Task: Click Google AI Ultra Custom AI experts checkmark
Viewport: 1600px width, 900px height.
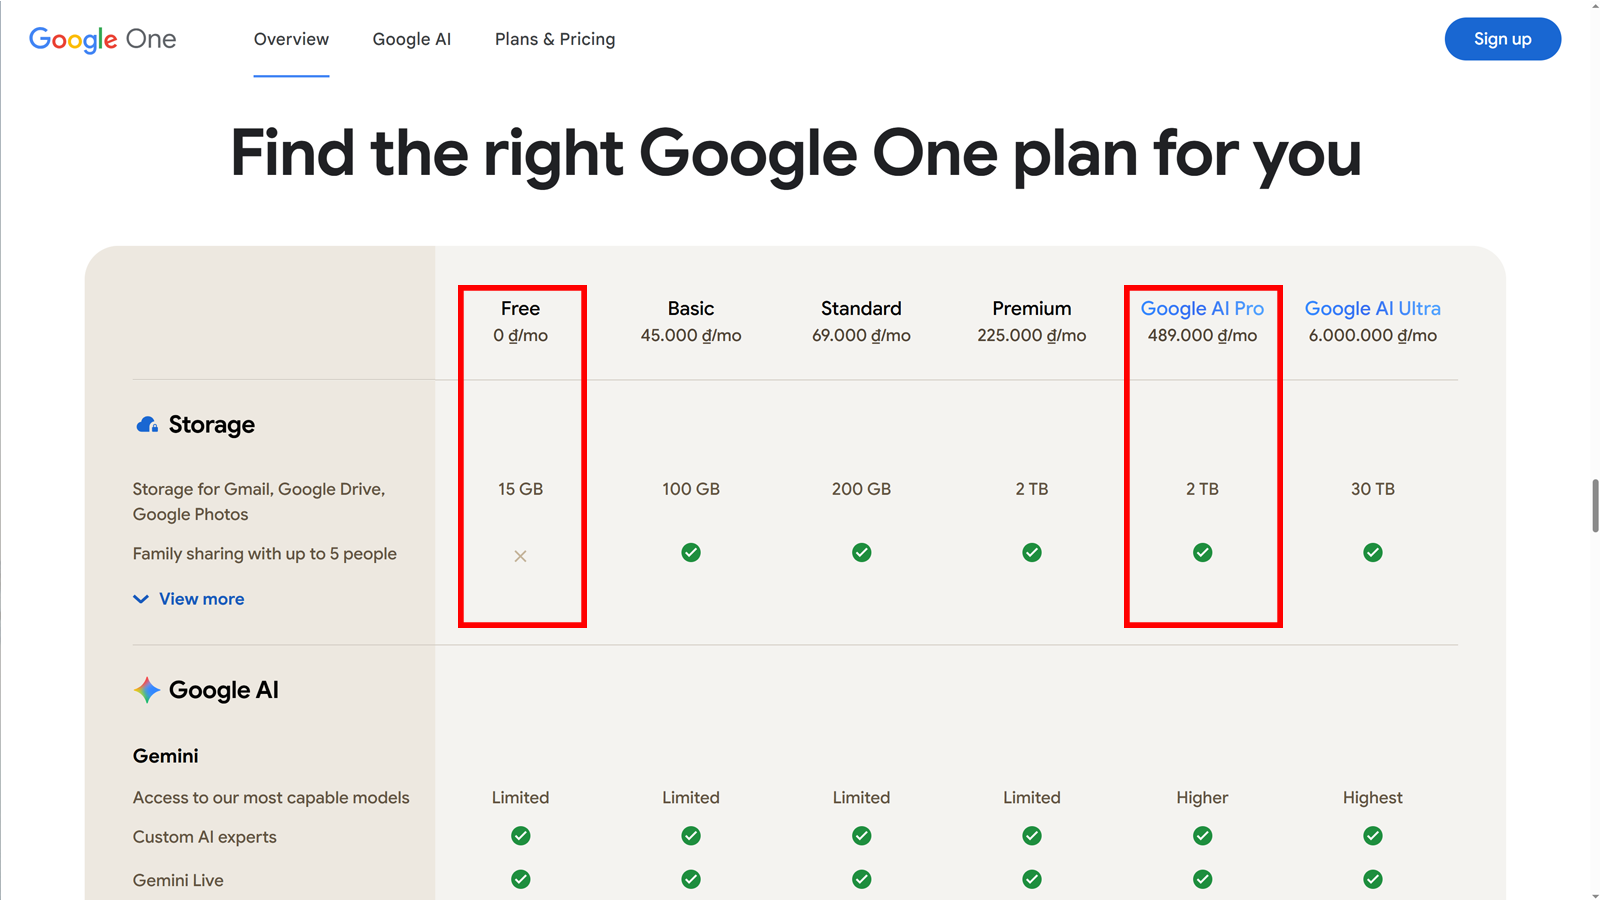Action: (1373, 836)
